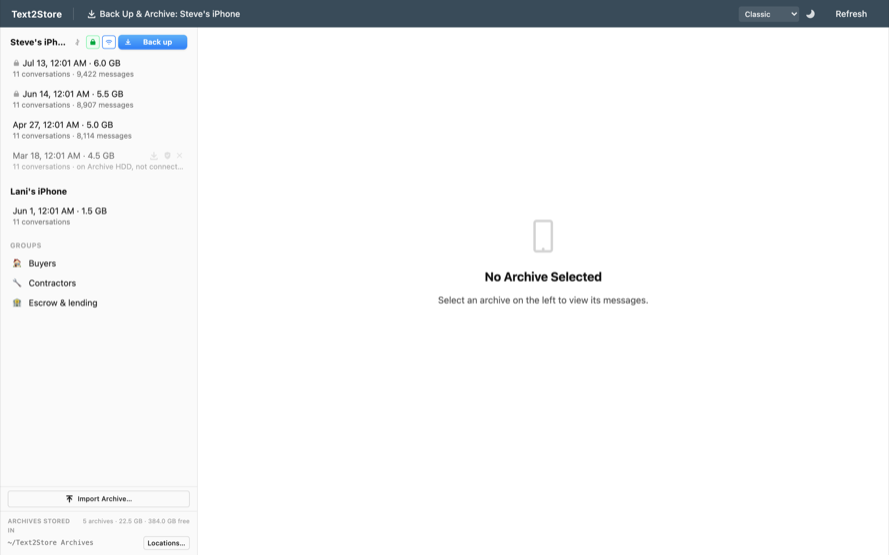The image size is (889, 555).
Task: Click '11 conversations · 8,114 messages' text
Action: point(72,136)
